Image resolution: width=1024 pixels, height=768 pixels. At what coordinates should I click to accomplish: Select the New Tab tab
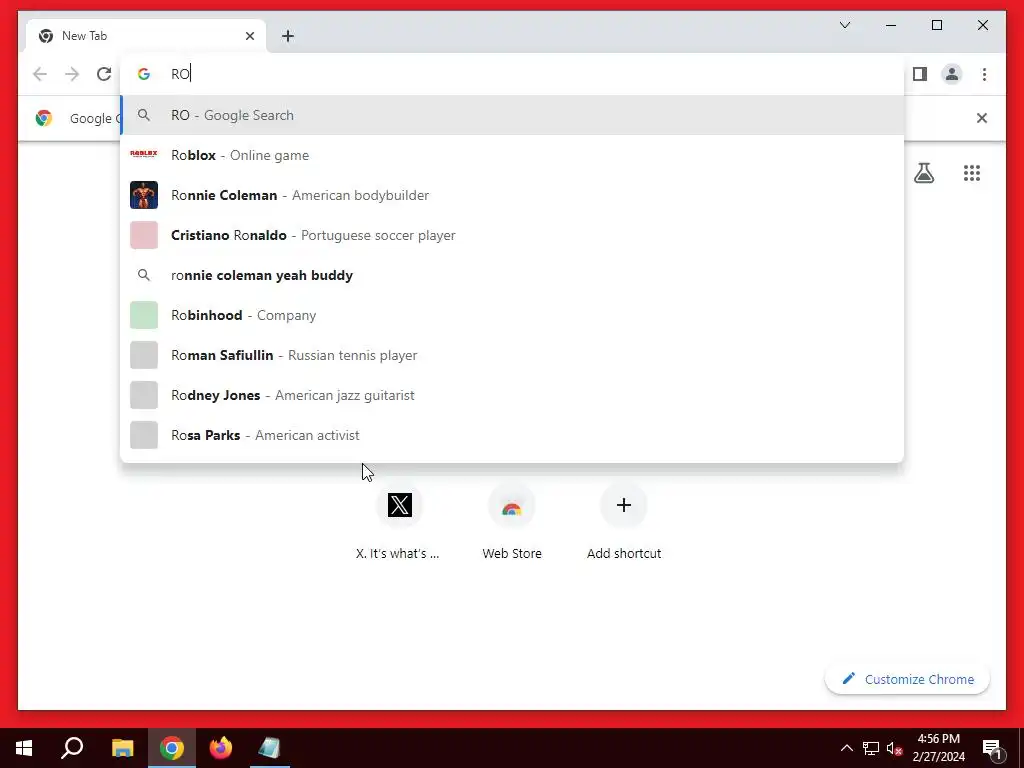(x=146, y=36)
